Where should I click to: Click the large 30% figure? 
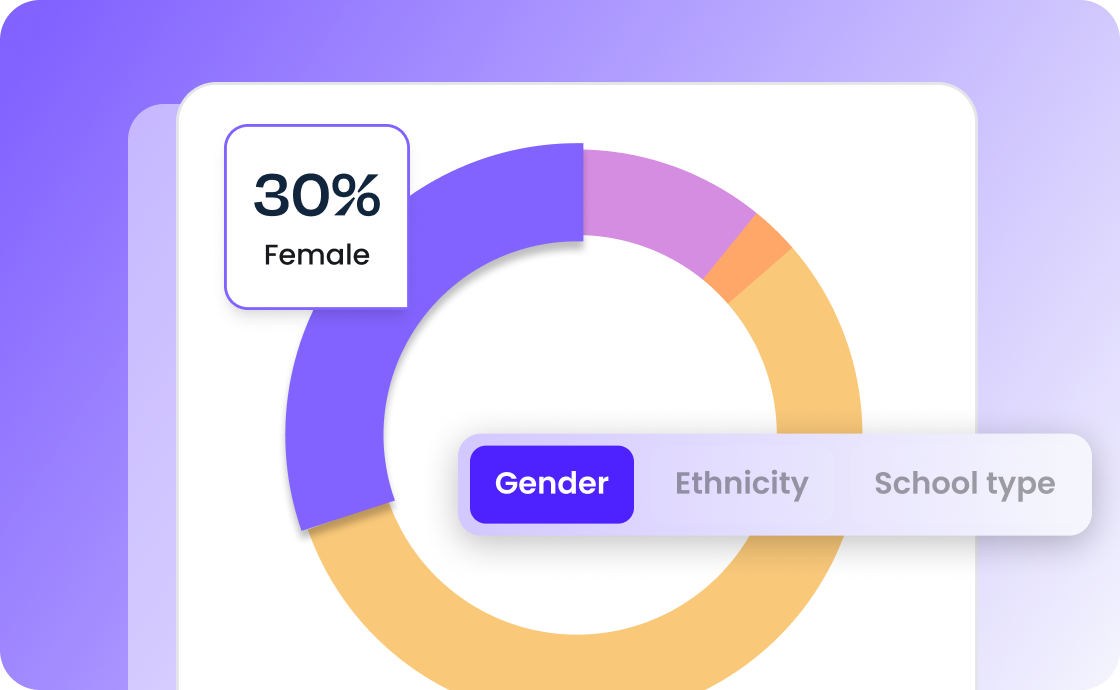tap(317, 194)
